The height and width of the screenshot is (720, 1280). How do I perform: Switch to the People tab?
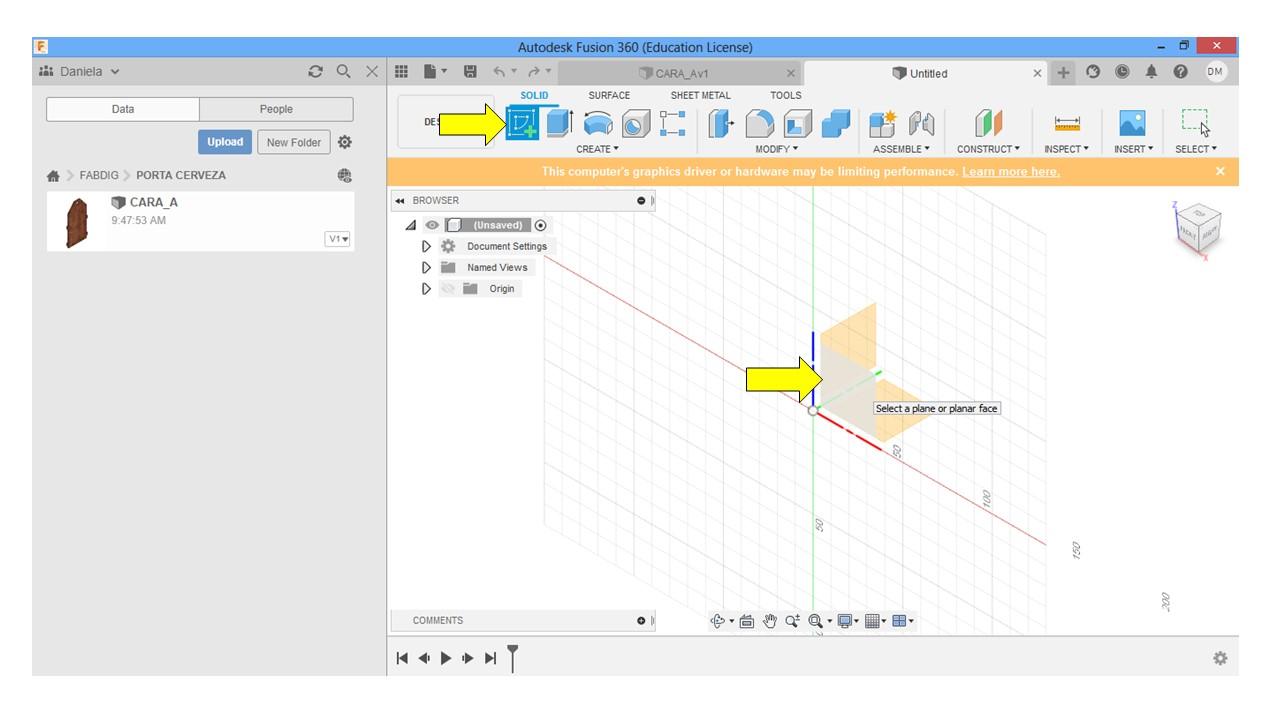(276, 109)
